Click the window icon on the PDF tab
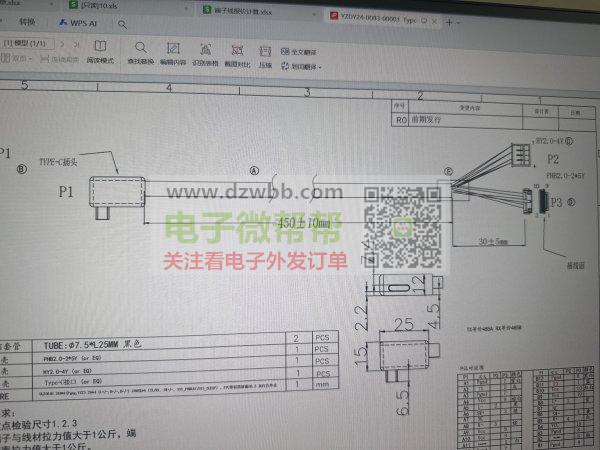The width and height of the screenshot is (600, 450). tap(424, 21)
